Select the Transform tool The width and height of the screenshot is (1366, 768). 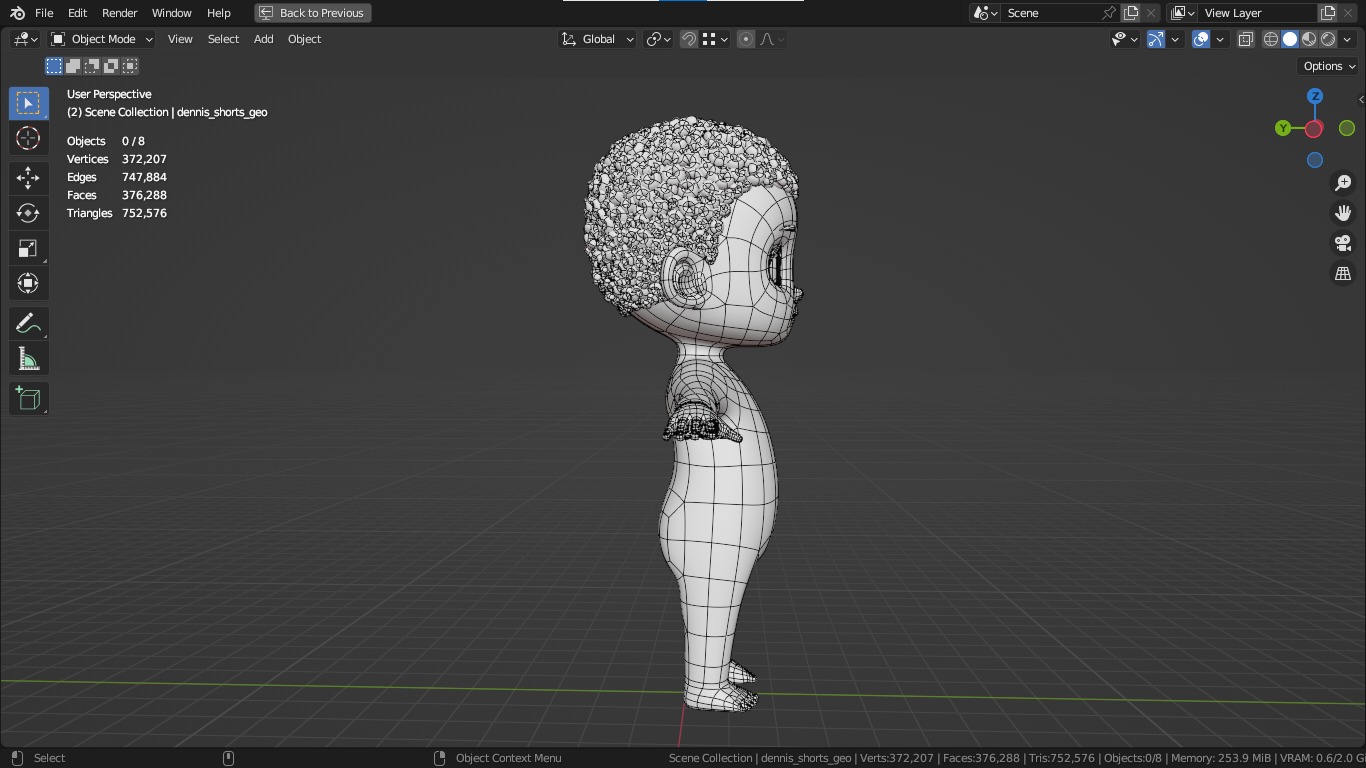pyautogui.click(x=28, y=283)
